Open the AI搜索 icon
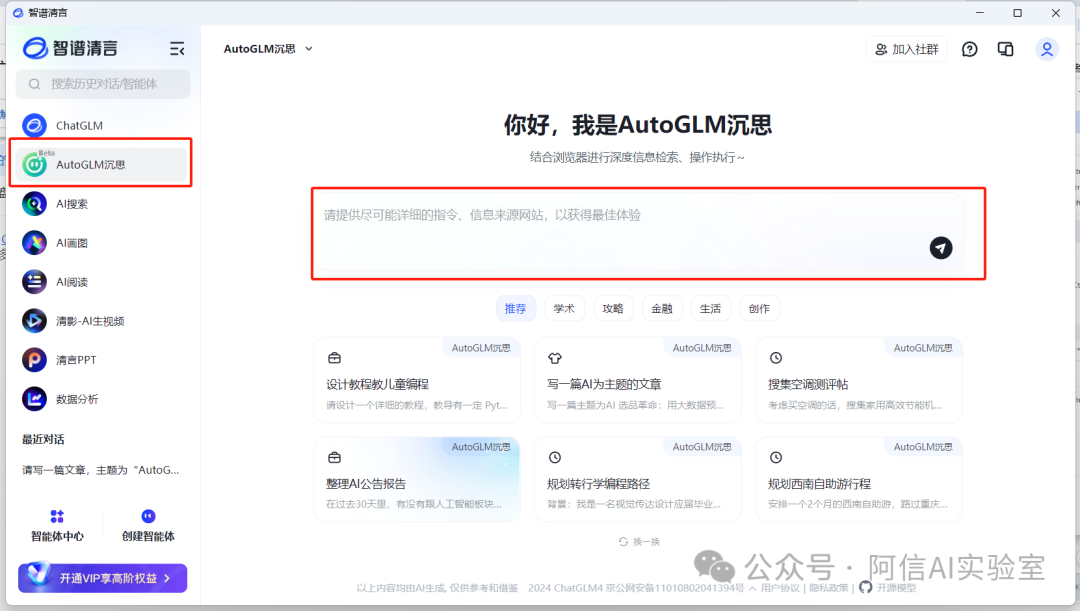This screenshot has width=1080, height=611. coord(34,203)
